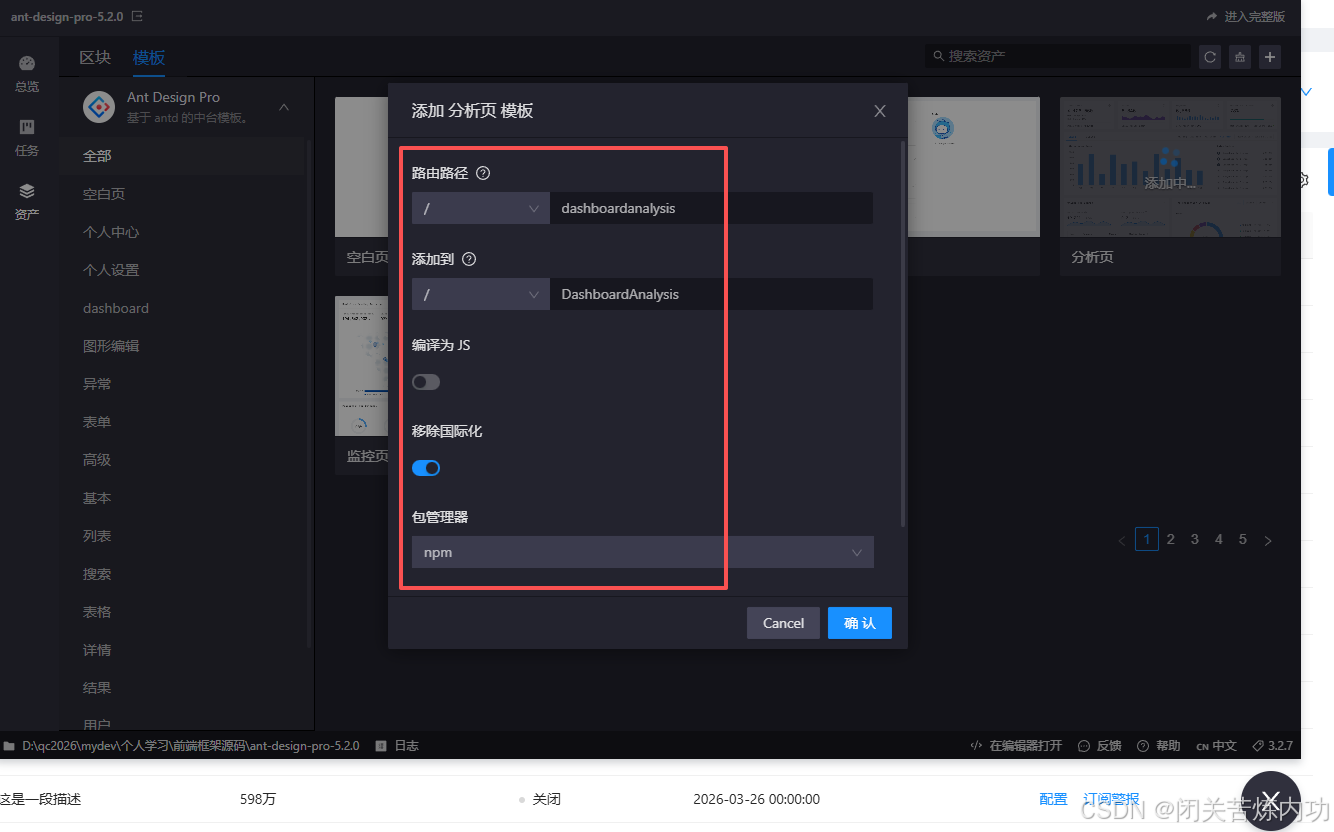
Task: Click the folder icon in the status bar
Action: (x=9, y=746)
